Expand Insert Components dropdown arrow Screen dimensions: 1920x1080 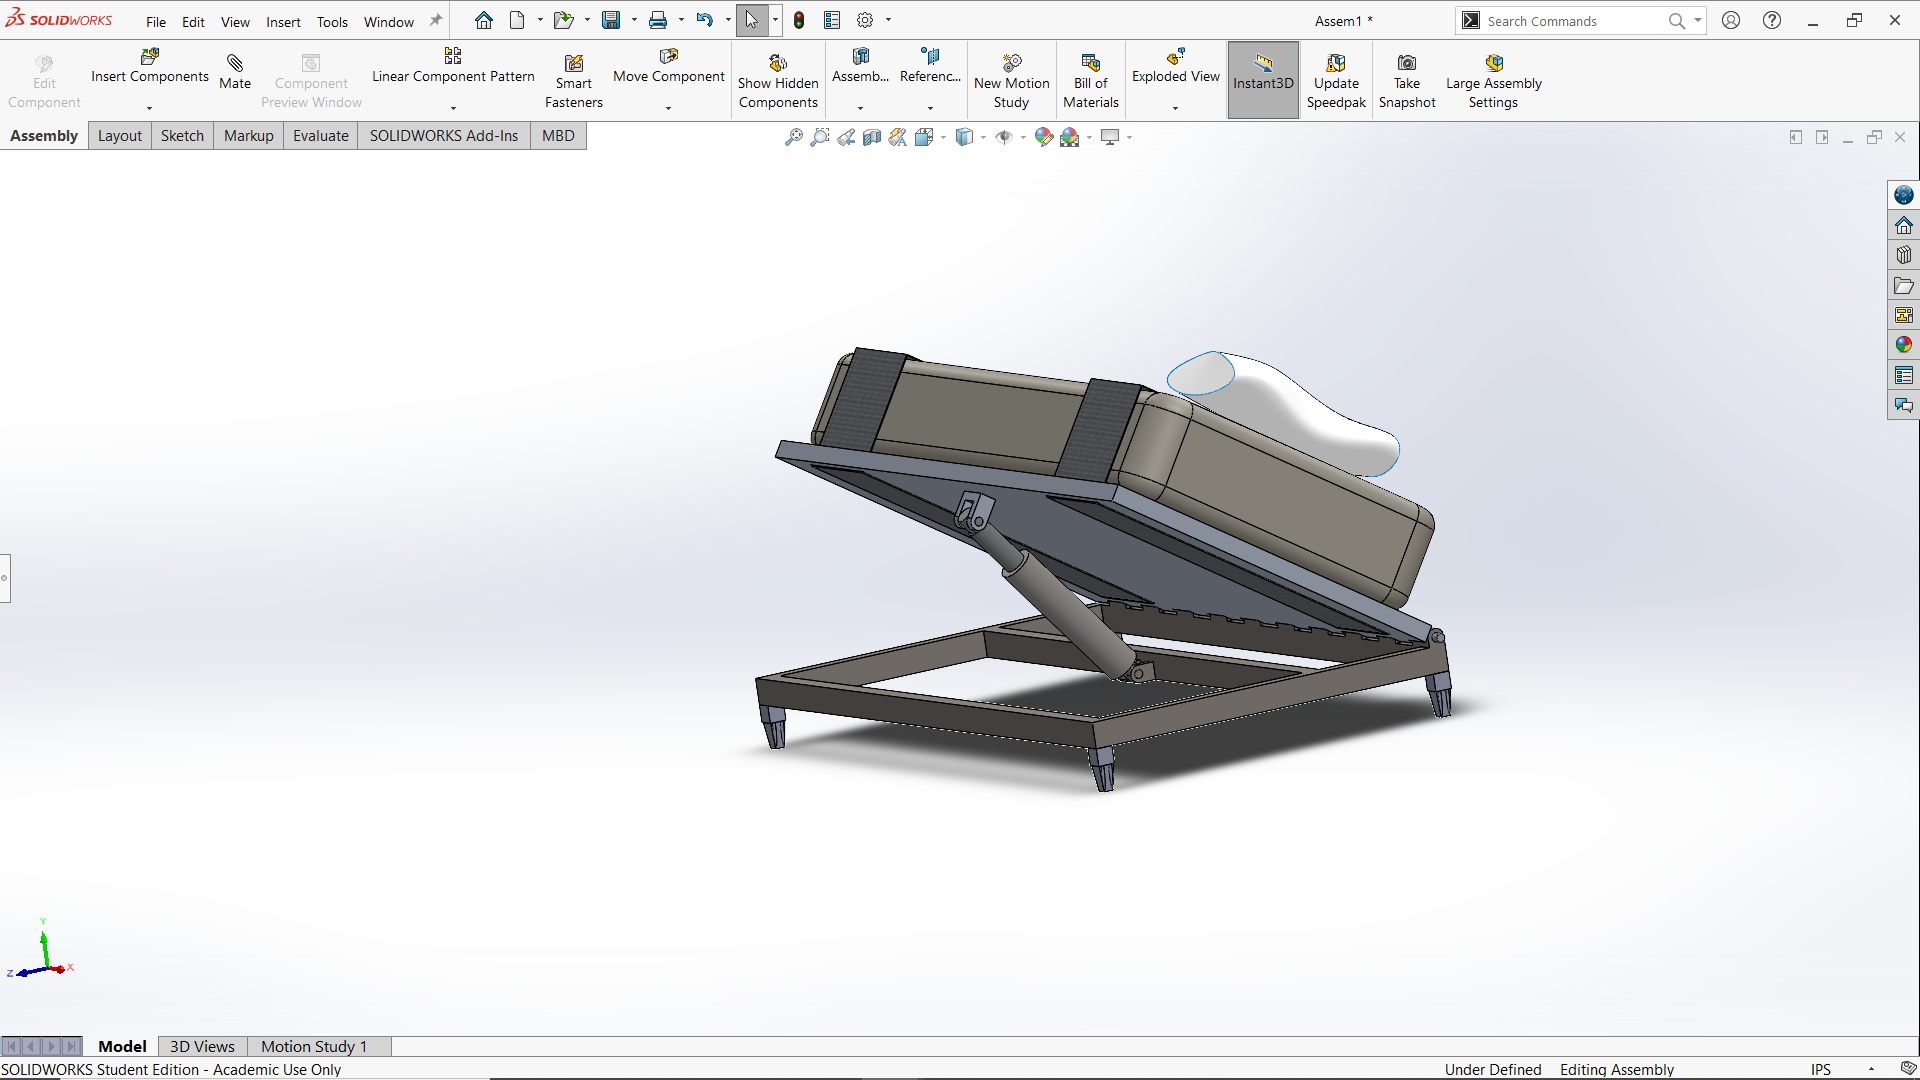(x=150, y=108)
